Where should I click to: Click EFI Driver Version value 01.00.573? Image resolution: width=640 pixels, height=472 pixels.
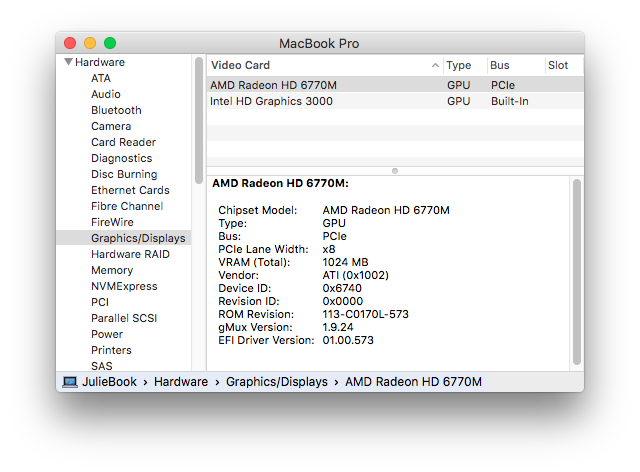[x=348, y=340]
